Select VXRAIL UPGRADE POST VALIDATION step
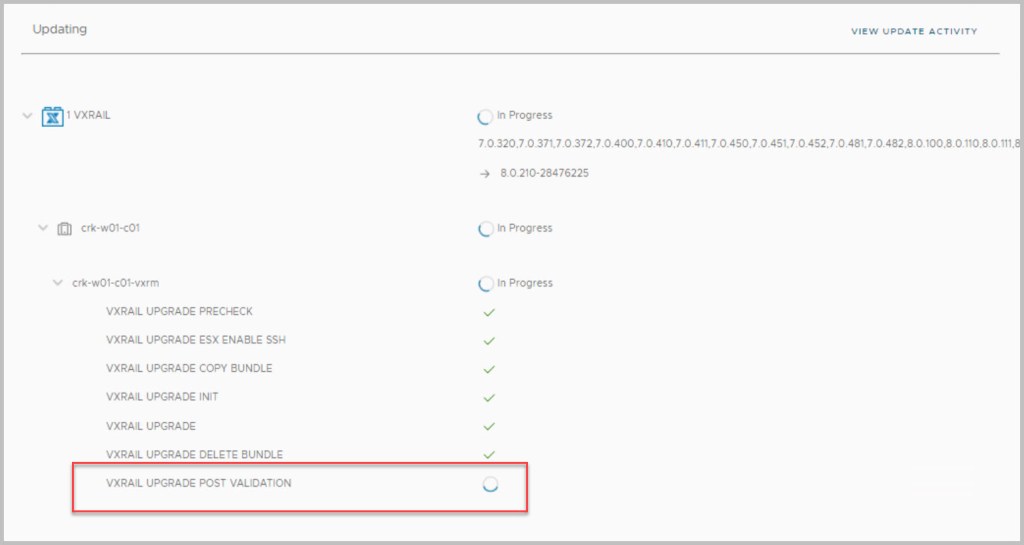1024x545 pixels. [199, 484]
